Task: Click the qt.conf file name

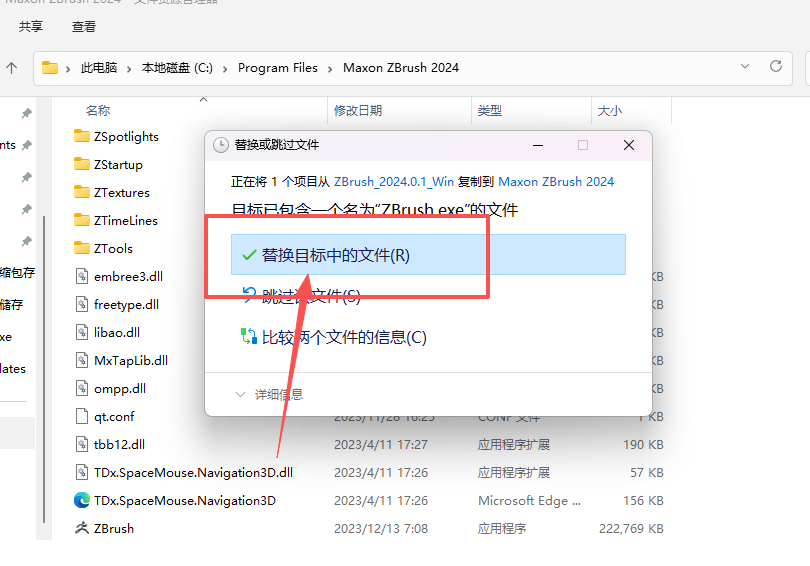Action: [x=114, y=417]
